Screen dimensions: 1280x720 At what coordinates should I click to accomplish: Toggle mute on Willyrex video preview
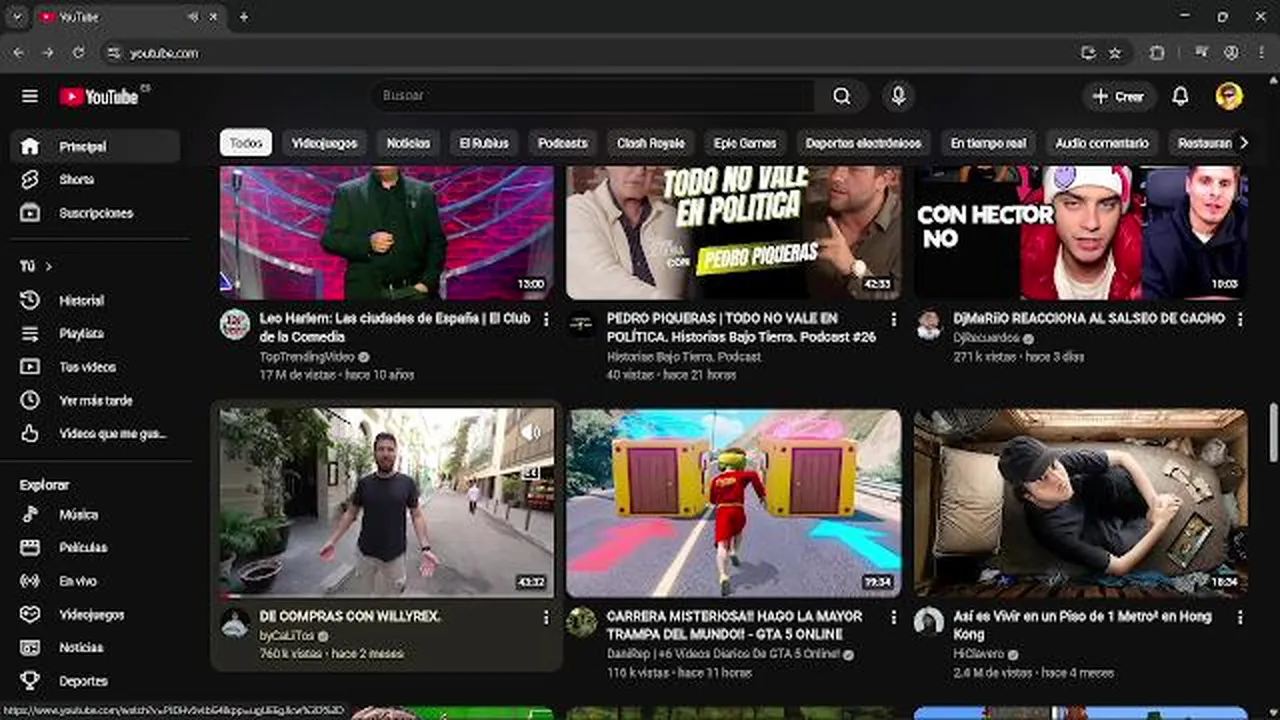pos(531,432)
